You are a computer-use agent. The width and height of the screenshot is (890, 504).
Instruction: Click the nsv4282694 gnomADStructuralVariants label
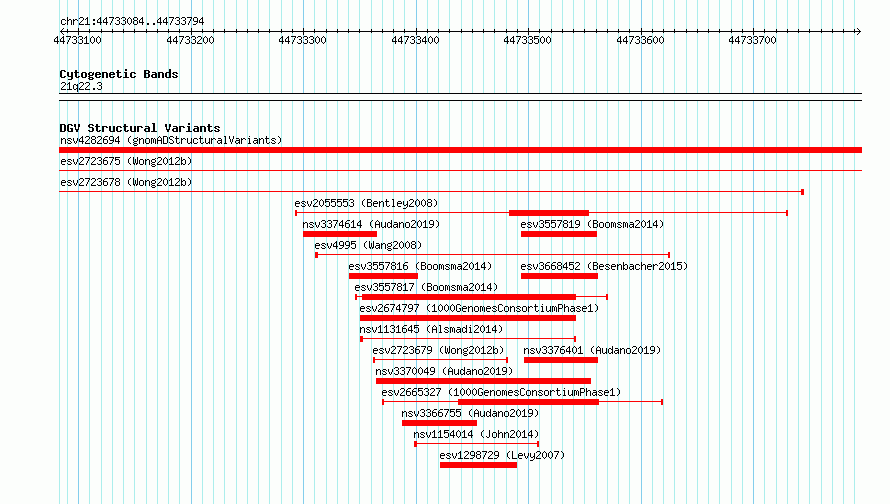171,140
